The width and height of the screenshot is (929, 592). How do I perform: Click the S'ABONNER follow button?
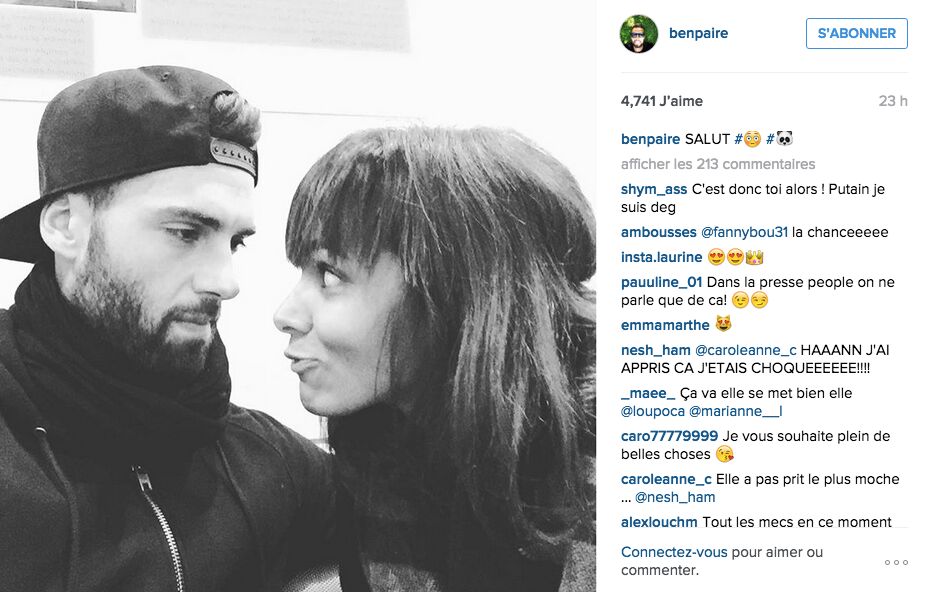click(x=857, y=33)
